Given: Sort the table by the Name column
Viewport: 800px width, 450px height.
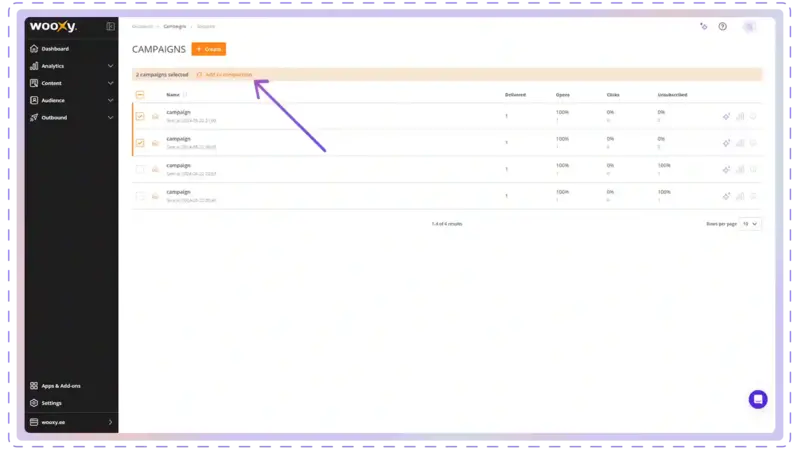Looking at the screenshot, I should coord(173,95).
